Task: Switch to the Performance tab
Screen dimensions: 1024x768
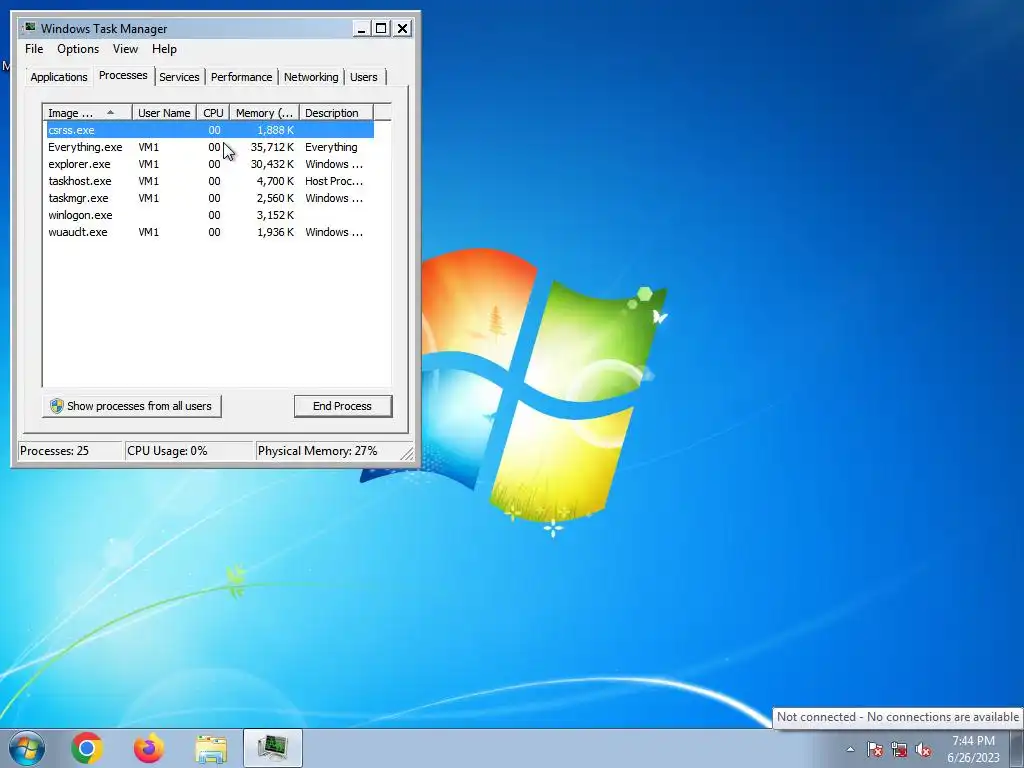Action: (x=241, y=77)
